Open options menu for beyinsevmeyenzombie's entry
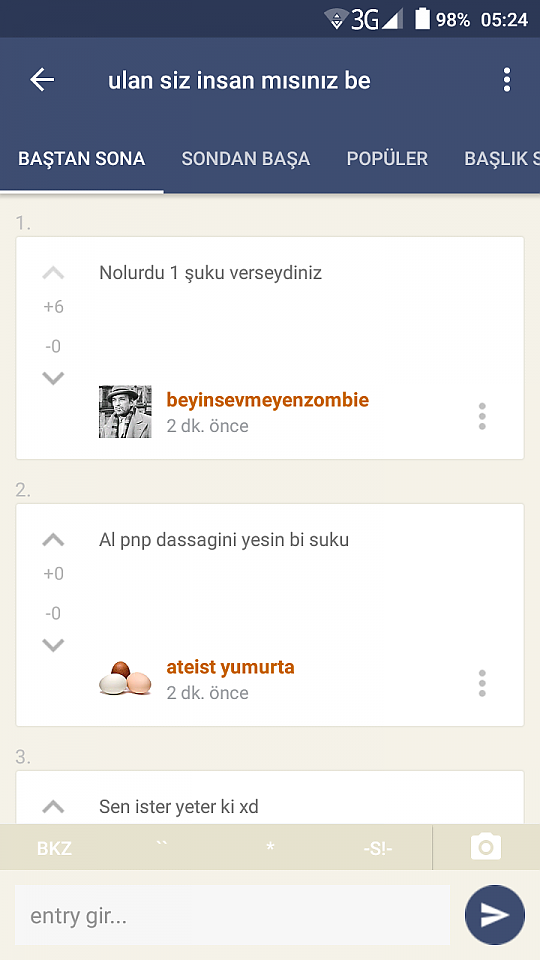 pos(482,416)
